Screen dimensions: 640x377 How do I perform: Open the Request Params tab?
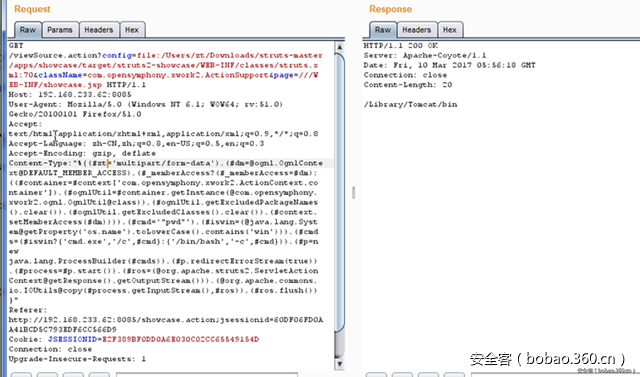[60, 30]
